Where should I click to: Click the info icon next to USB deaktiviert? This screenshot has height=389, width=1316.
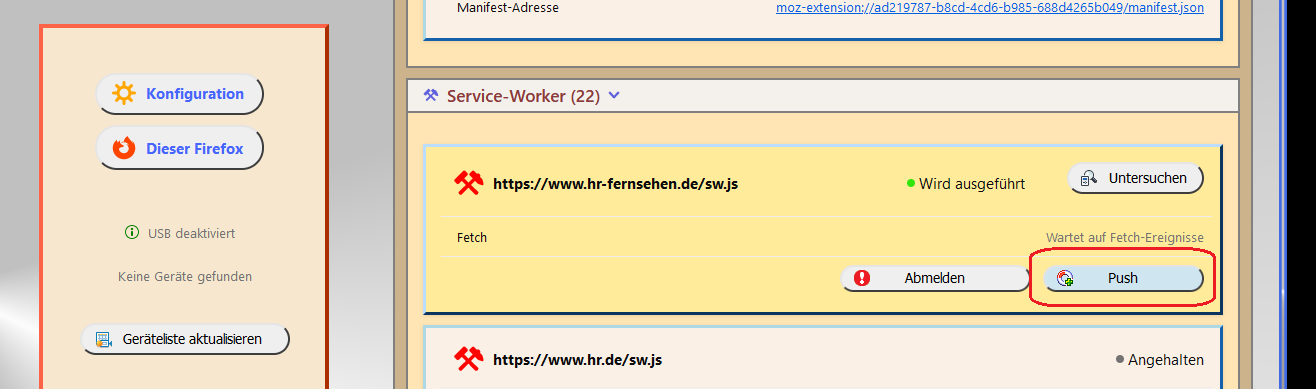click(x=131, y=233)
